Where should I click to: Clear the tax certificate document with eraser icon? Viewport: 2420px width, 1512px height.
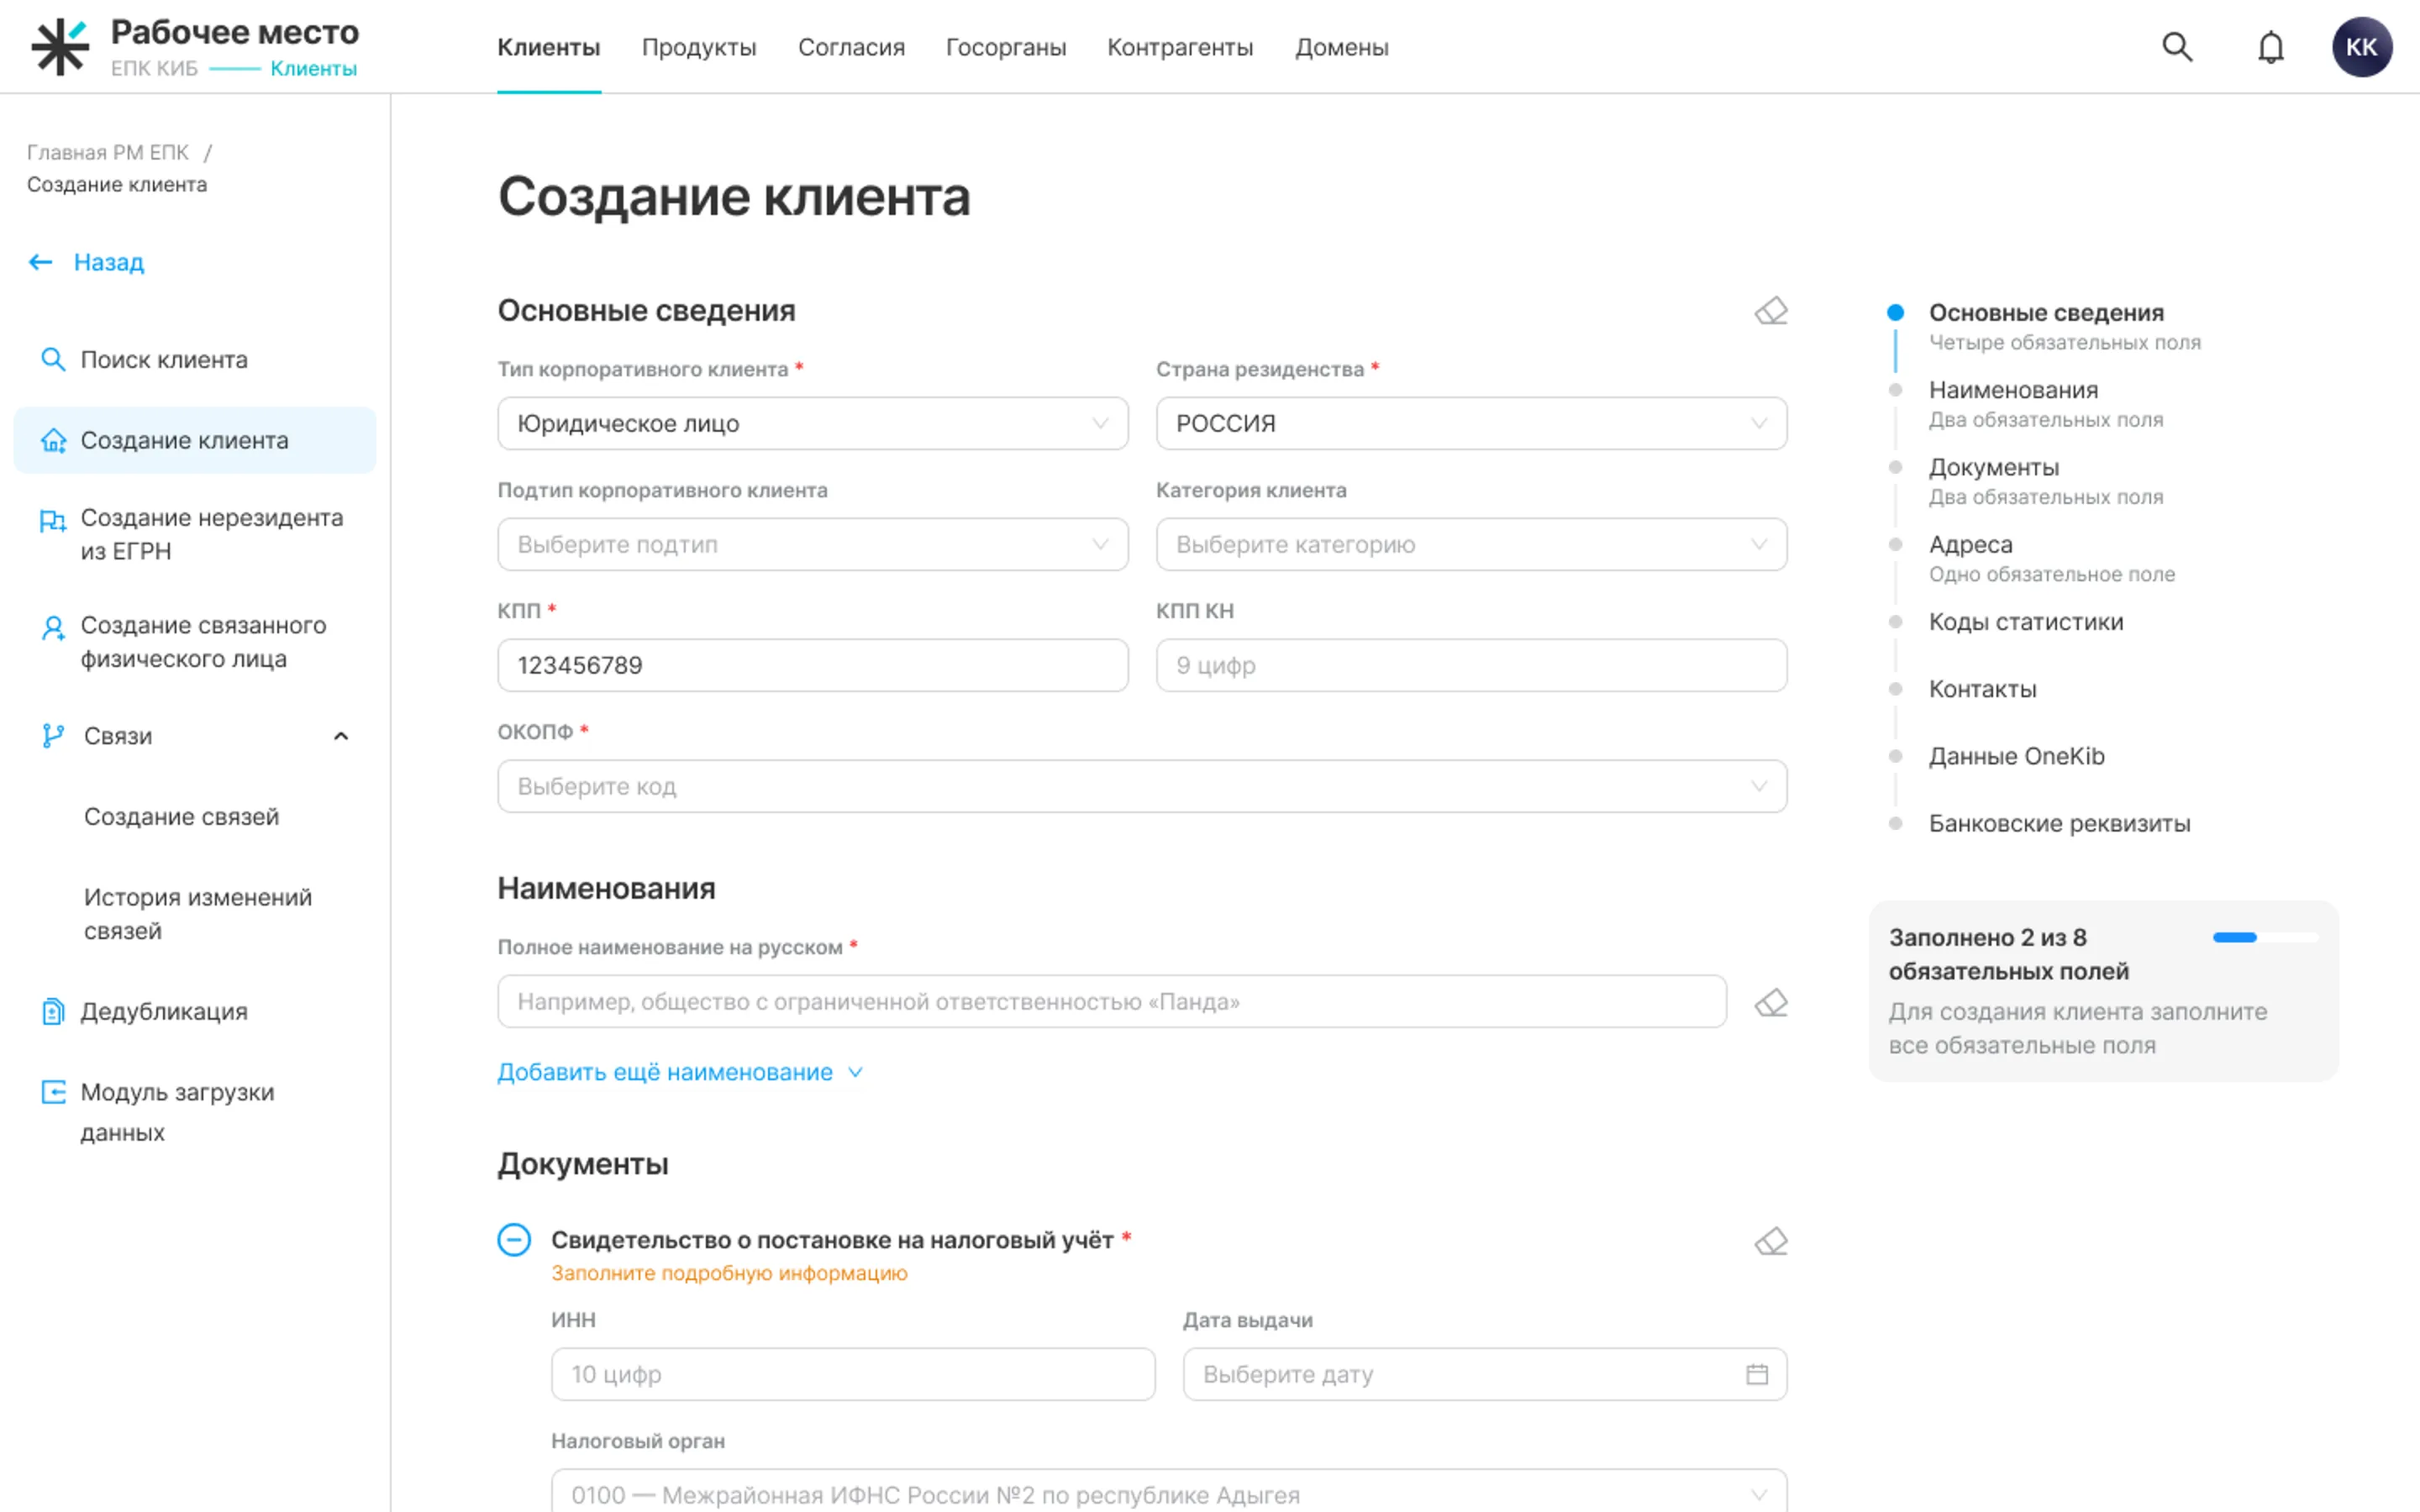1771,1241
